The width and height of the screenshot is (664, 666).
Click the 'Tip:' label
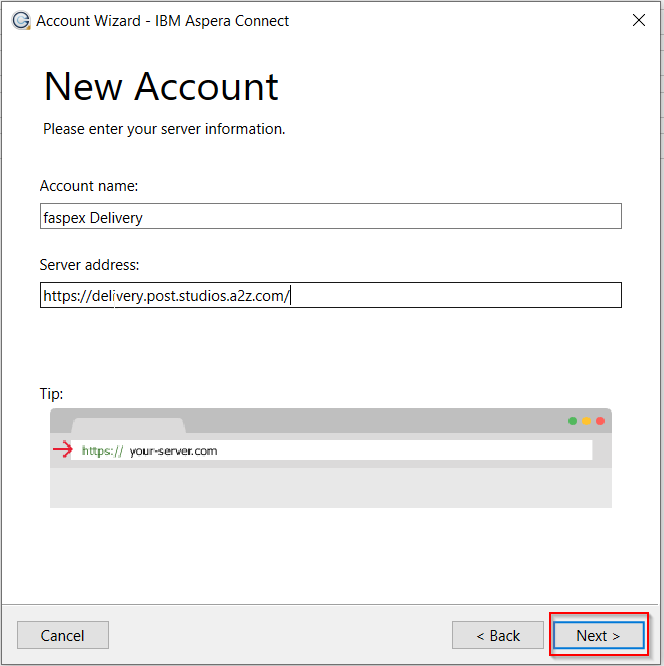click(x=51, y=394)
